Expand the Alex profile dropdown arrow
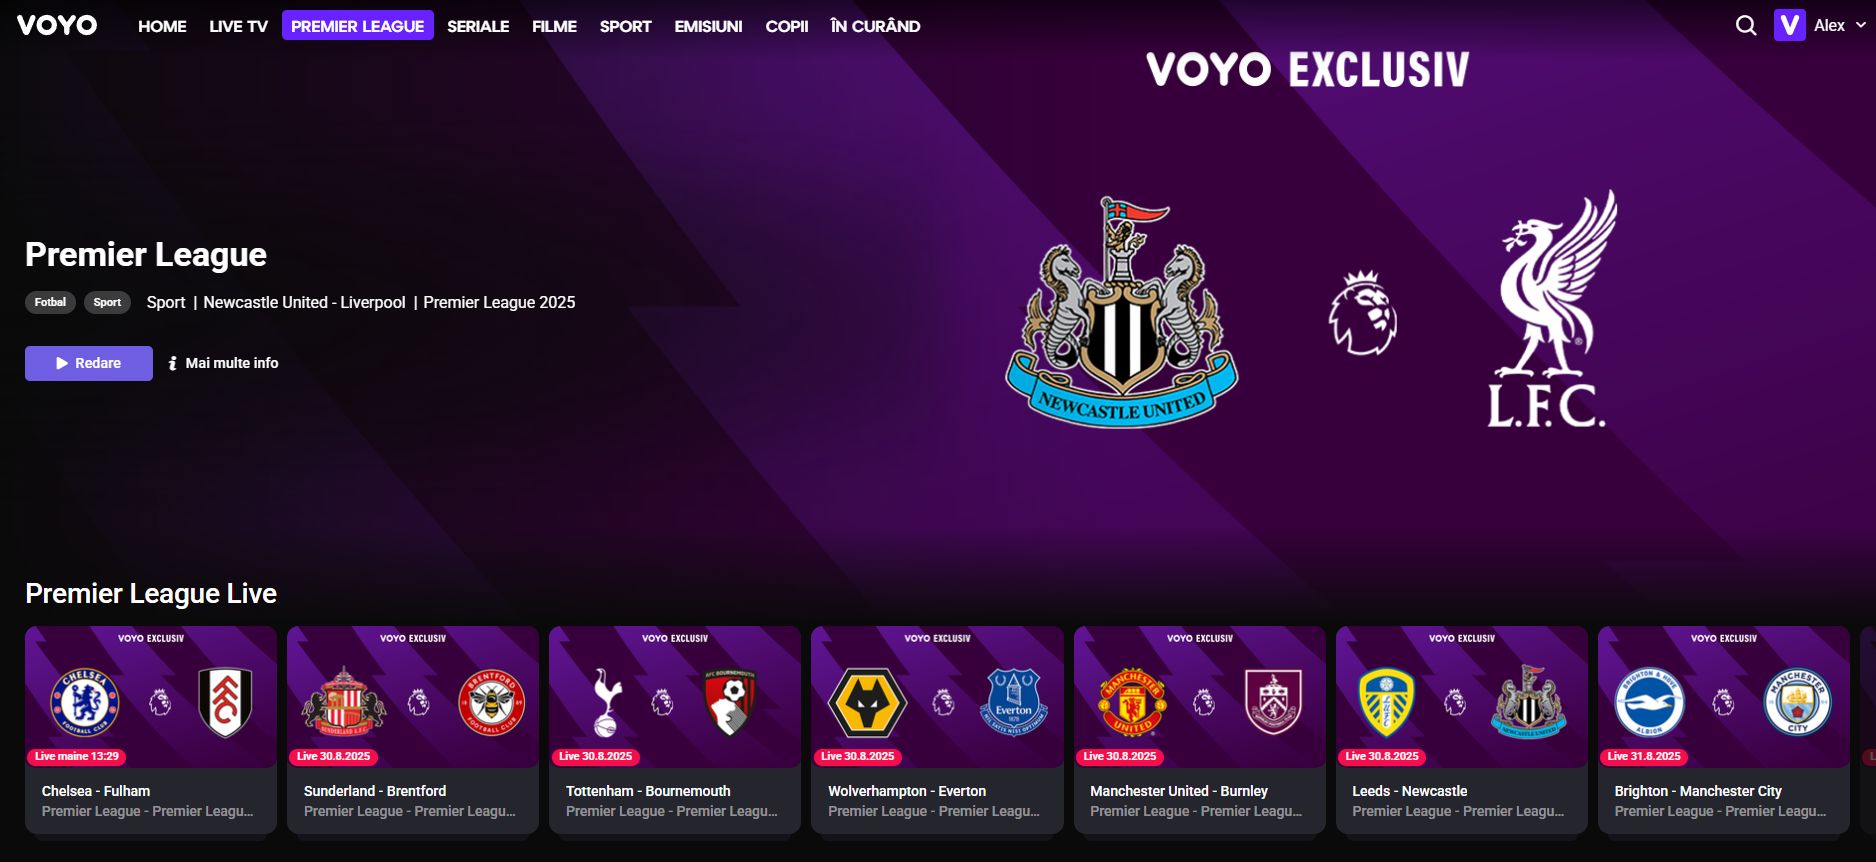 click(1861, 25)
